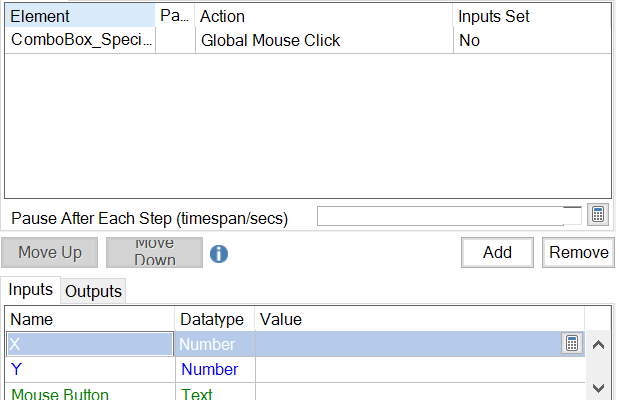Click the blue info icon

click(219, 253)
